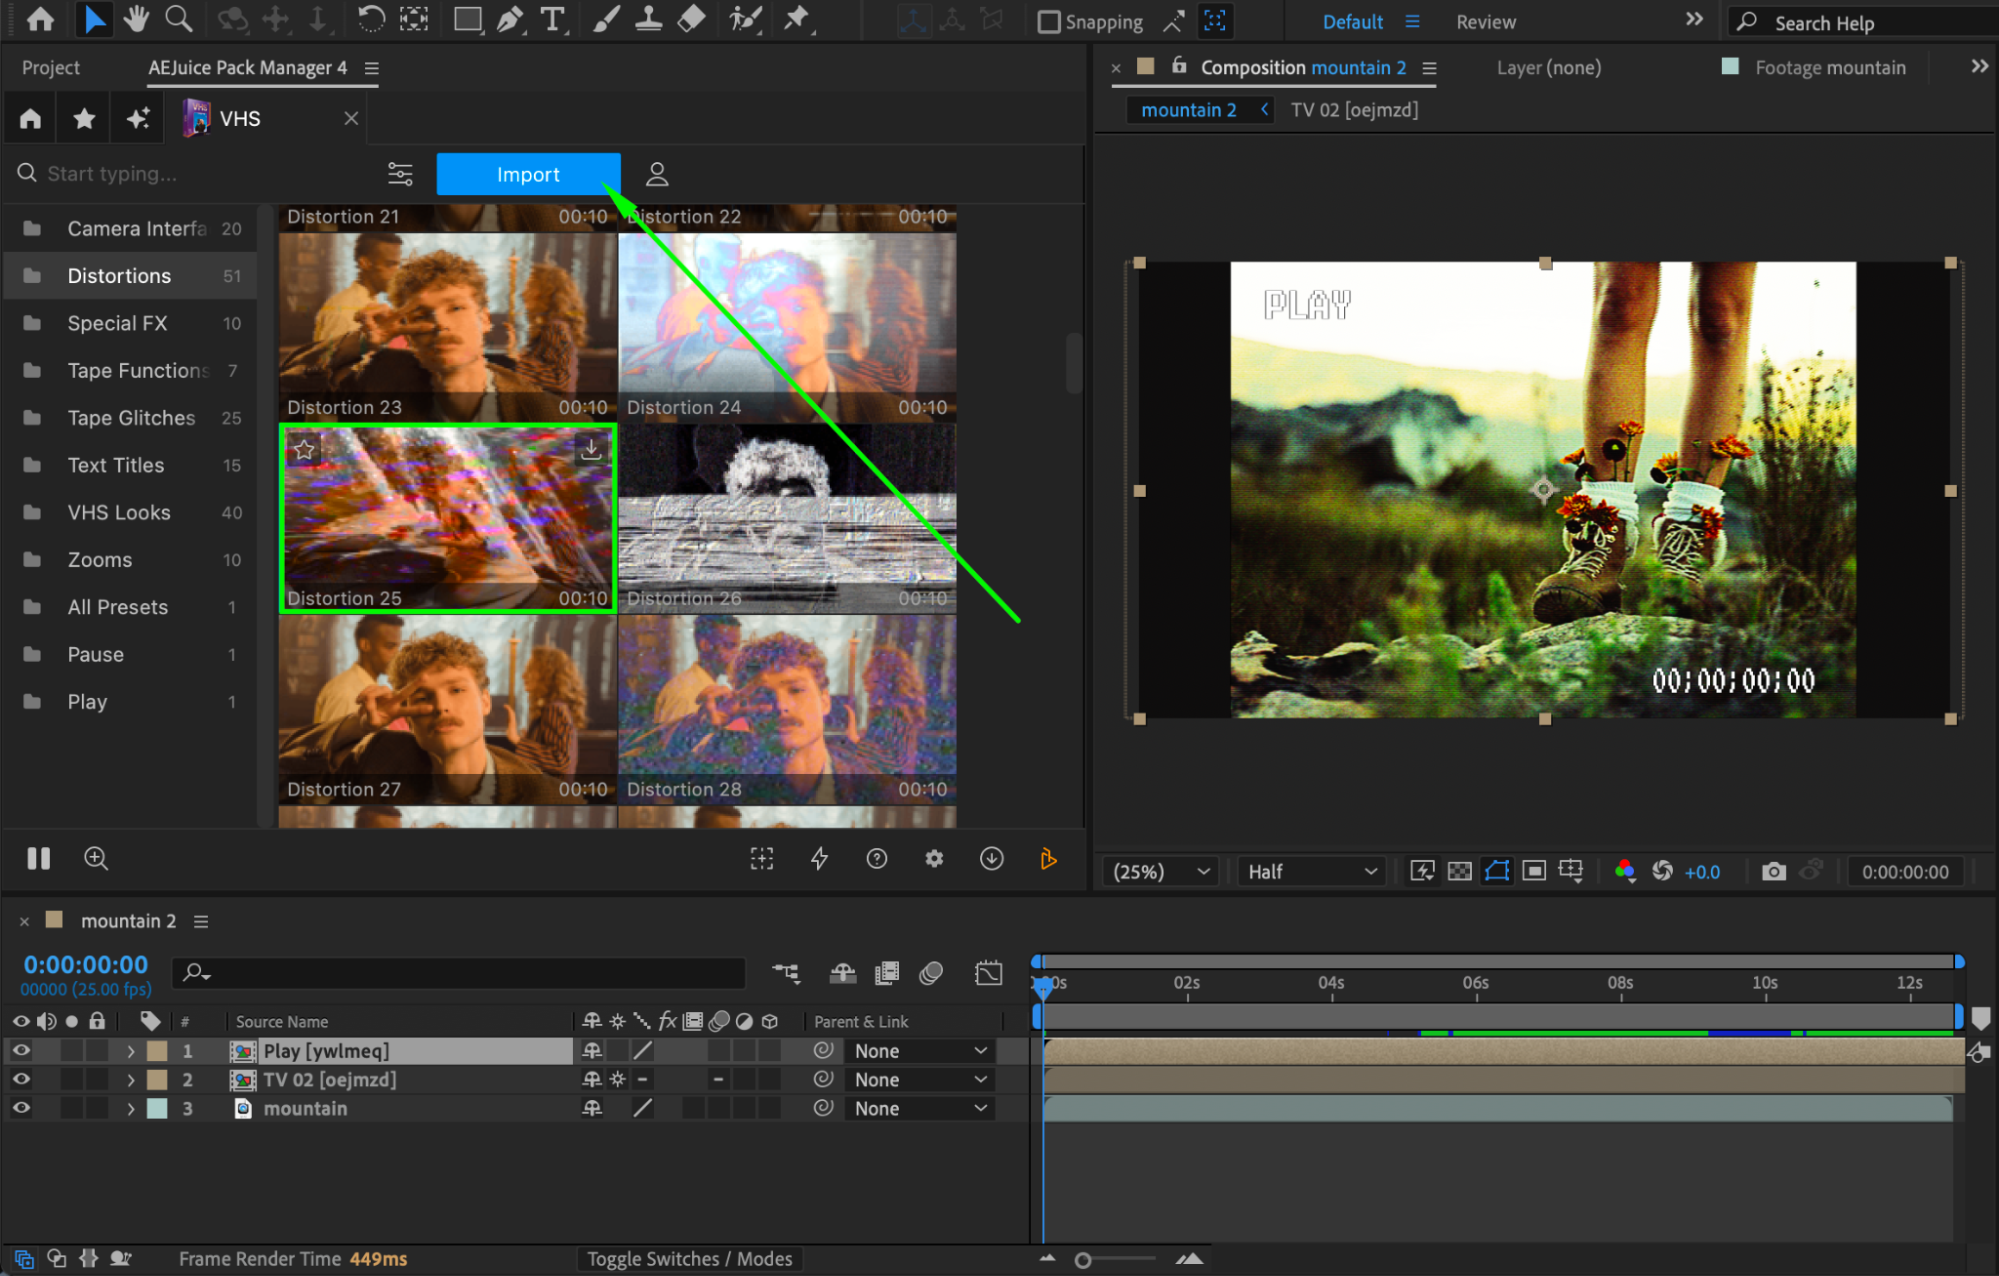The height and width of the screenshot is (1276, 1999).
Task: Toggle fast previews in the viewer
Action: [1421, 871]
